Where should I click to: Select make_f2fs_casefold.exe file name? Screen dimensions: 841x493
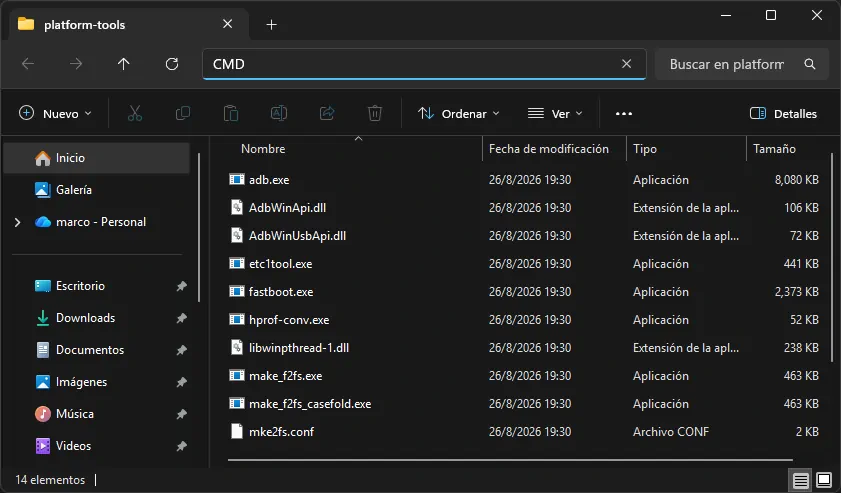tap(310, 403)
